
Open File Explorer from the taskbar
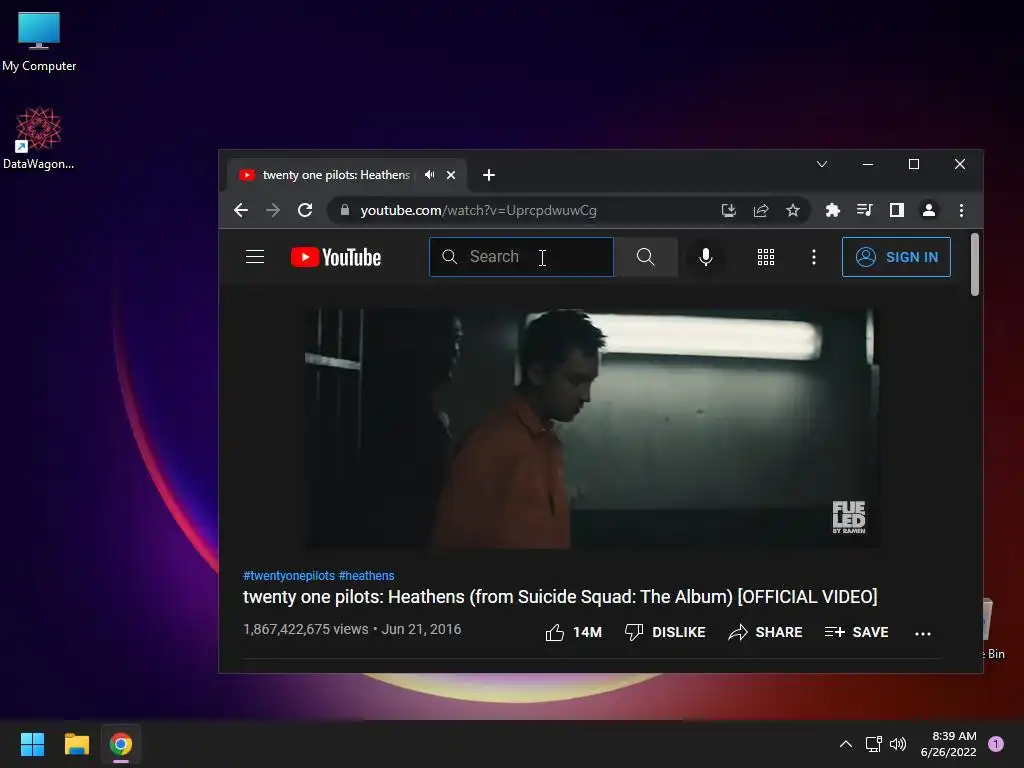76,744
